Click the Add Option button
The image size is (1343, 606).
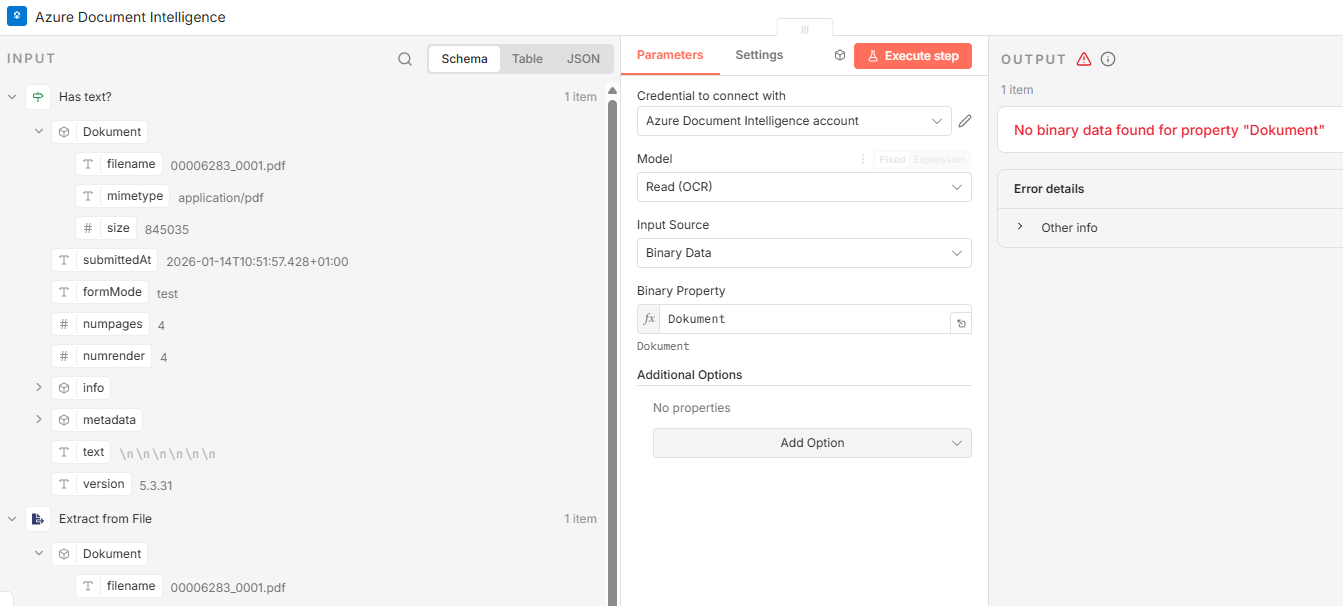811,443
